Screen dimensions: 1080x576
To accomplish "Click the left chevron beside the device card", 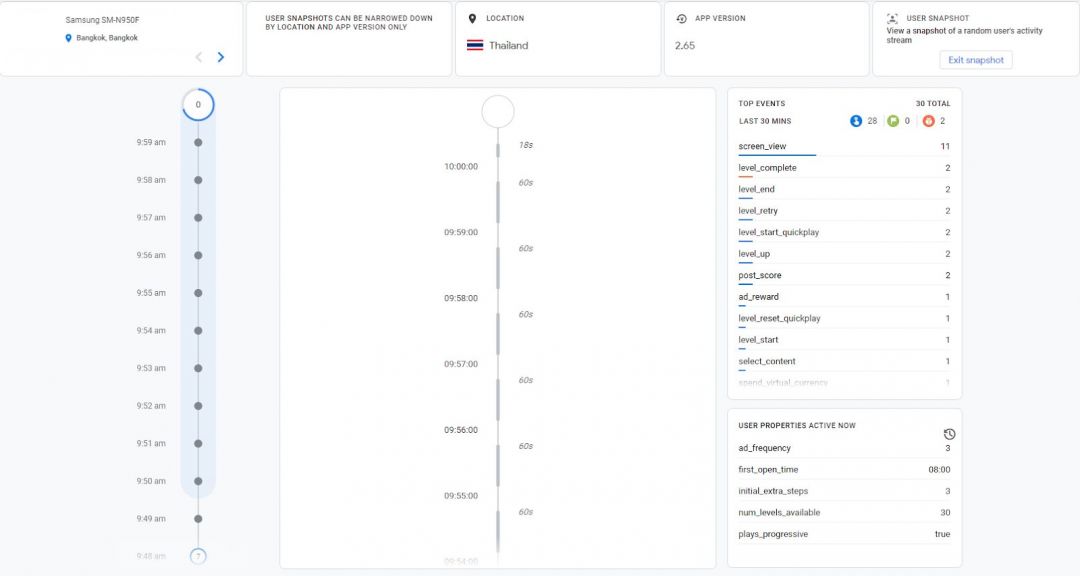I will [198, 57].
